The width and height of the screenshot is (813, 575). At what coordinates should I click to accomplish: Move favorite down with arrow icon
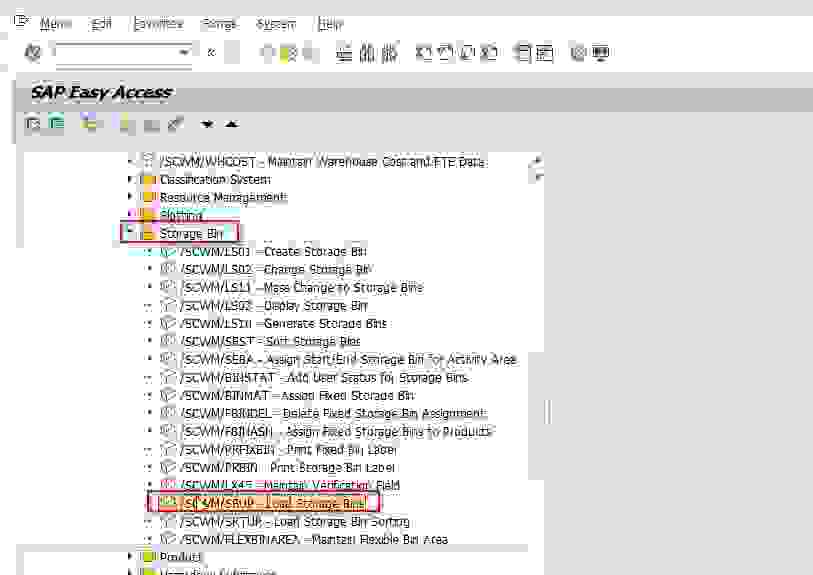tap(207, 124)
